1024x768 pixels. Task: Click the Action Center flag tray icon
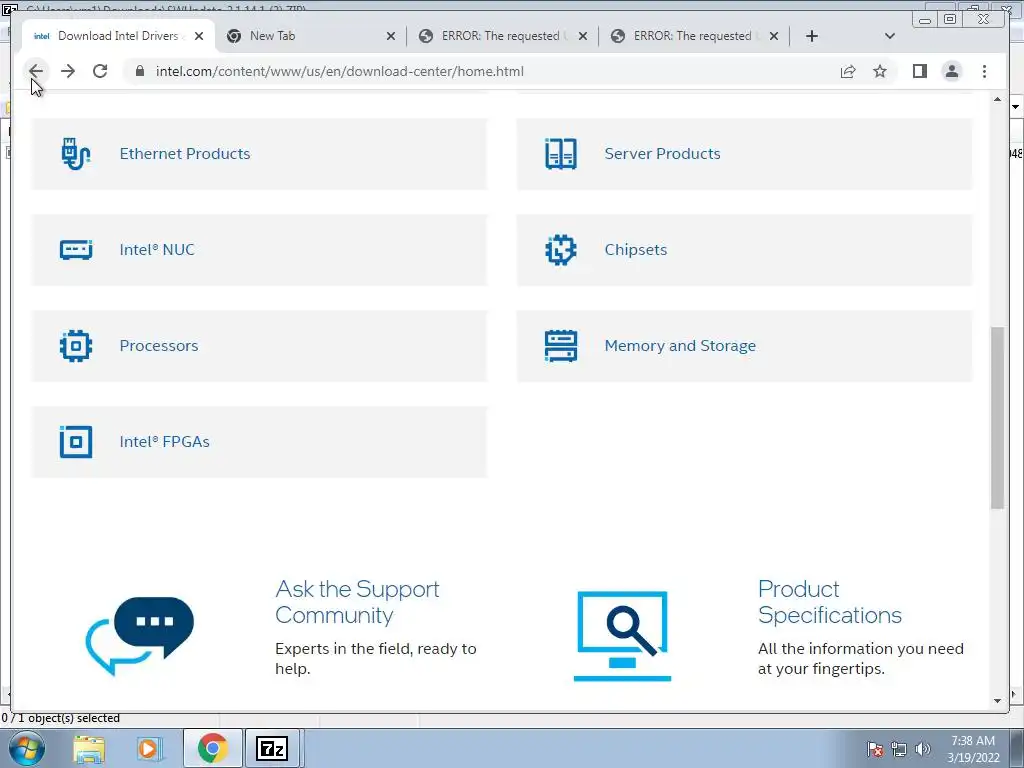coord(875,749)
